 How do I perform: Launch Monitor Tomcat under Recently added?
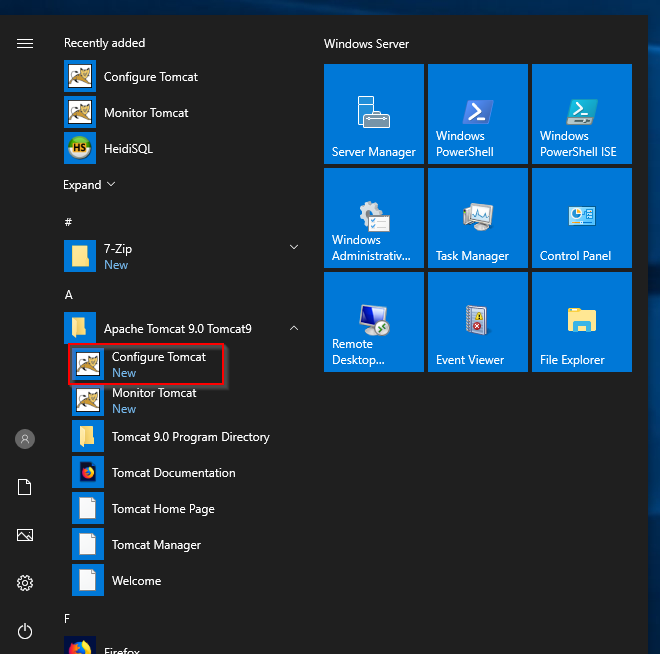[181, 112]
